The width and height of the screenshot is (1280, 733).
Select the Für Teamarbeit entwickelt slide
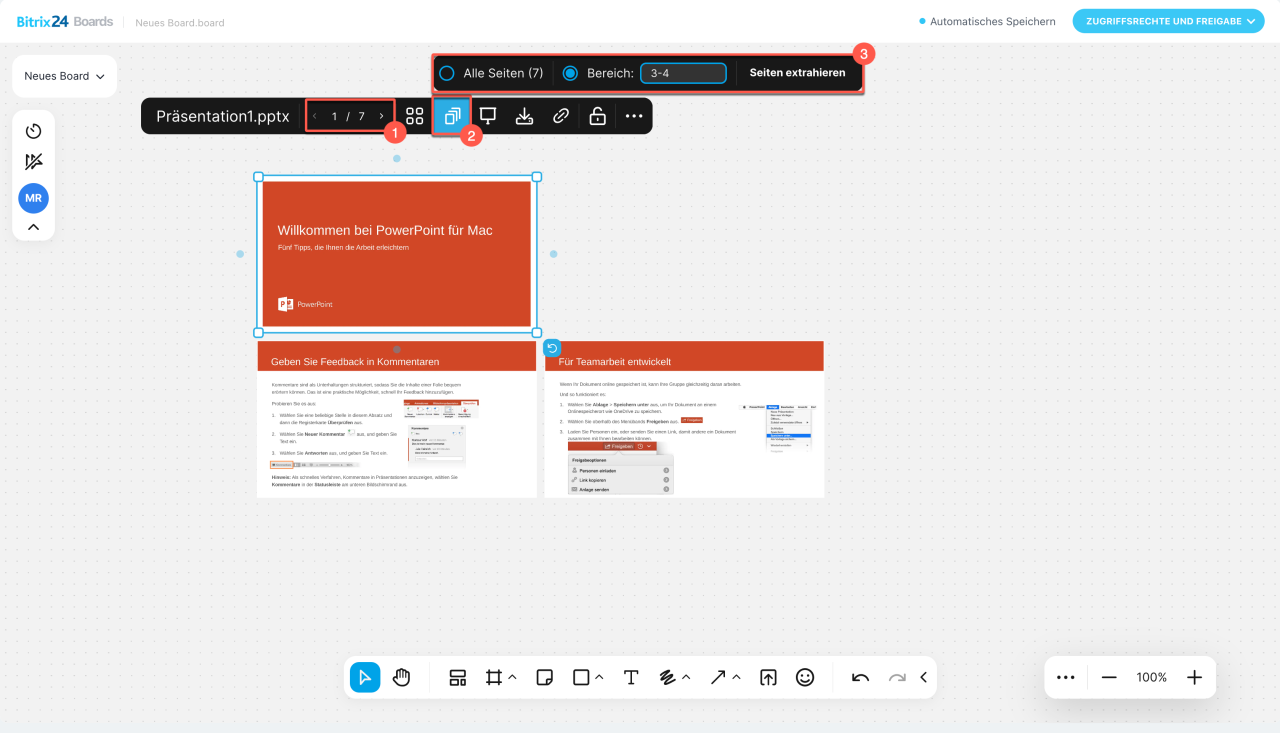pos(684,419)
